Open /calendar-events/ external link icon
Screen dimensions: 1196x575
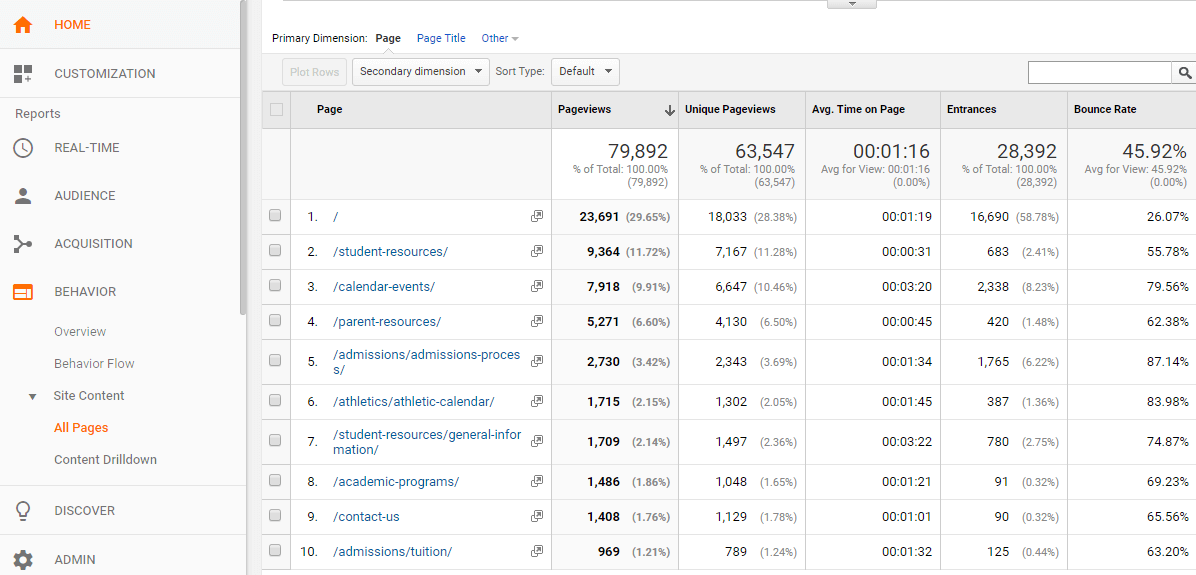click(x=537, y=286)
